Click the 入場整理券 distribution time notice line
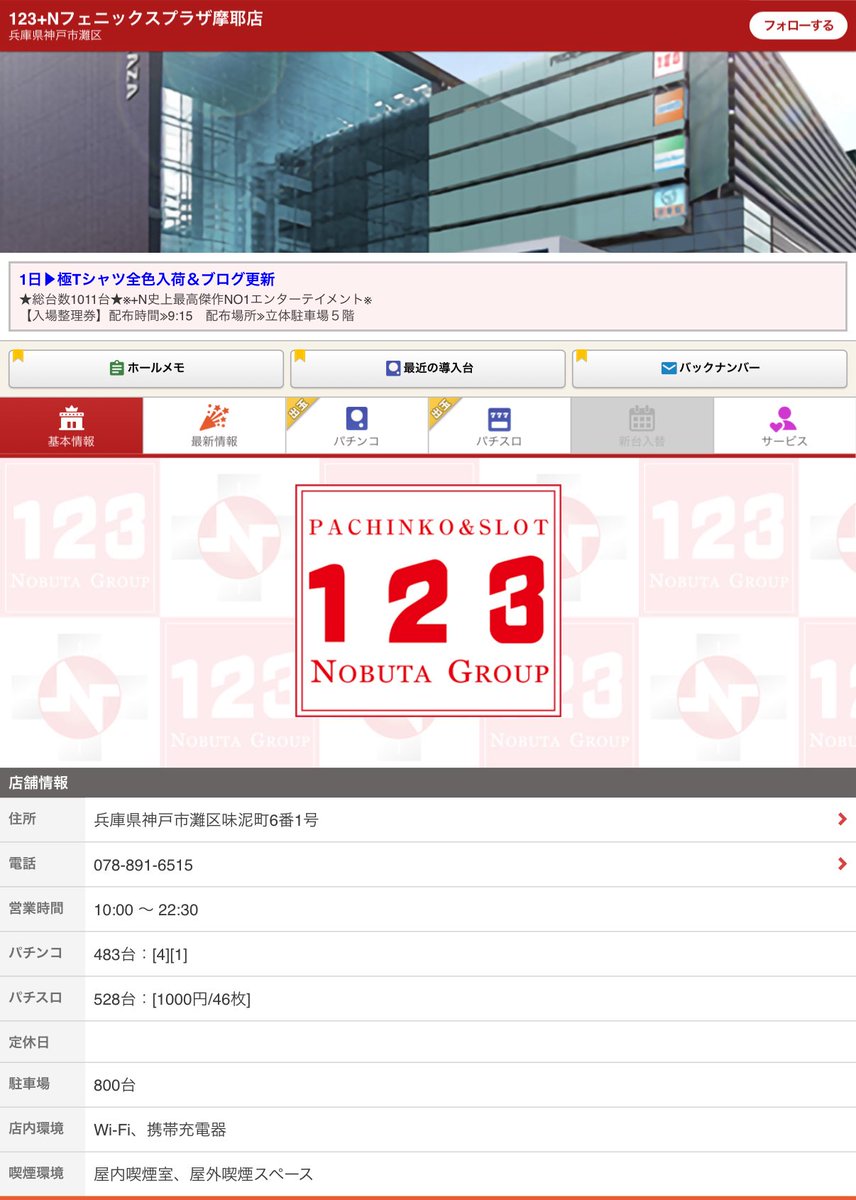Screen dimensions: 856x1200 tap(187, 316)
